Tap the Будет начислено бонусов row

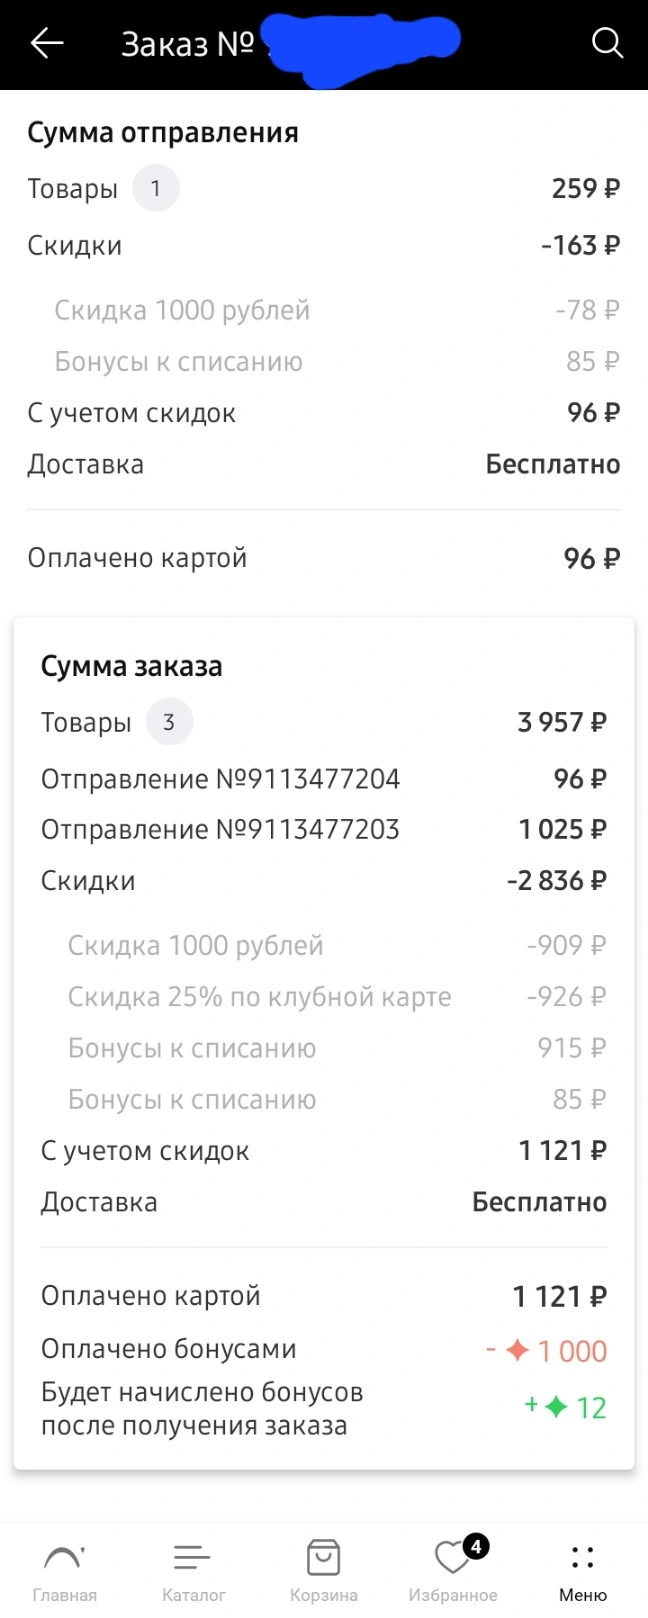[x=323, y=1408]
